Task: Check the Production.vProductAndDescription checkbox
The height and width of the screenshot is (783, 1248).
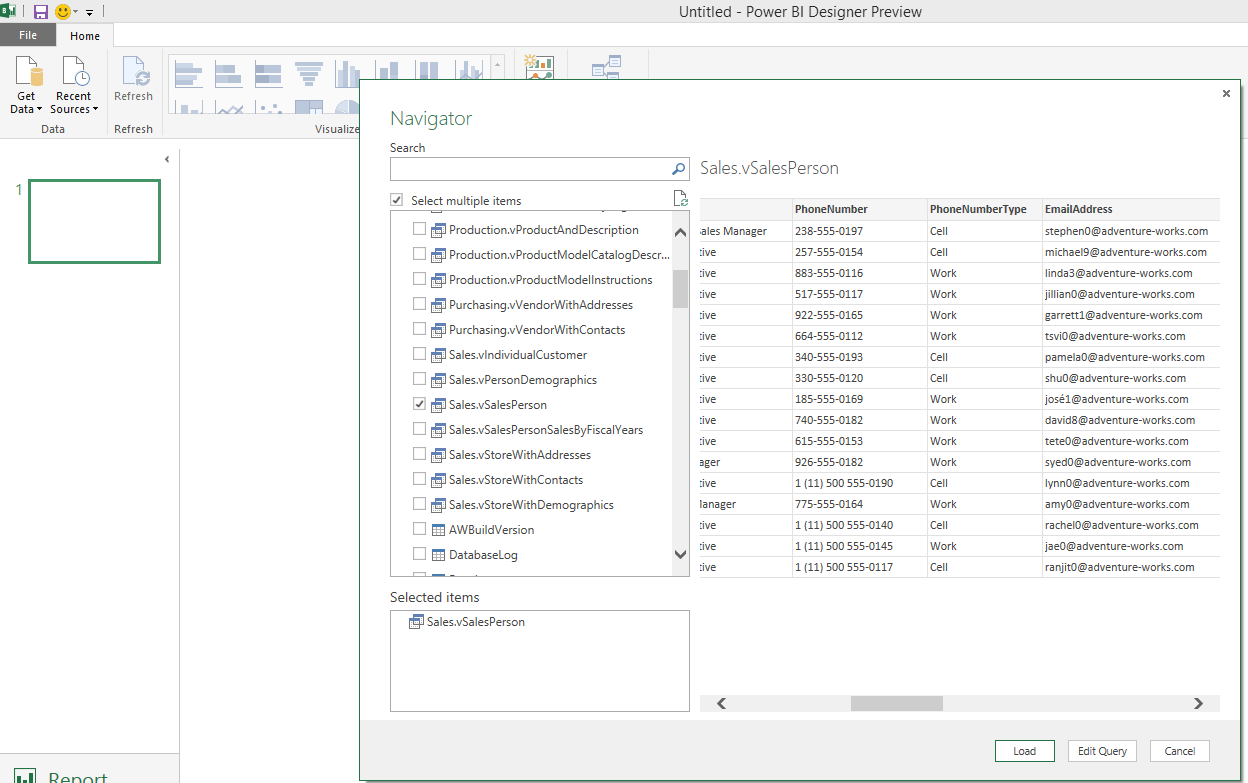Action: tap(419, 230)
